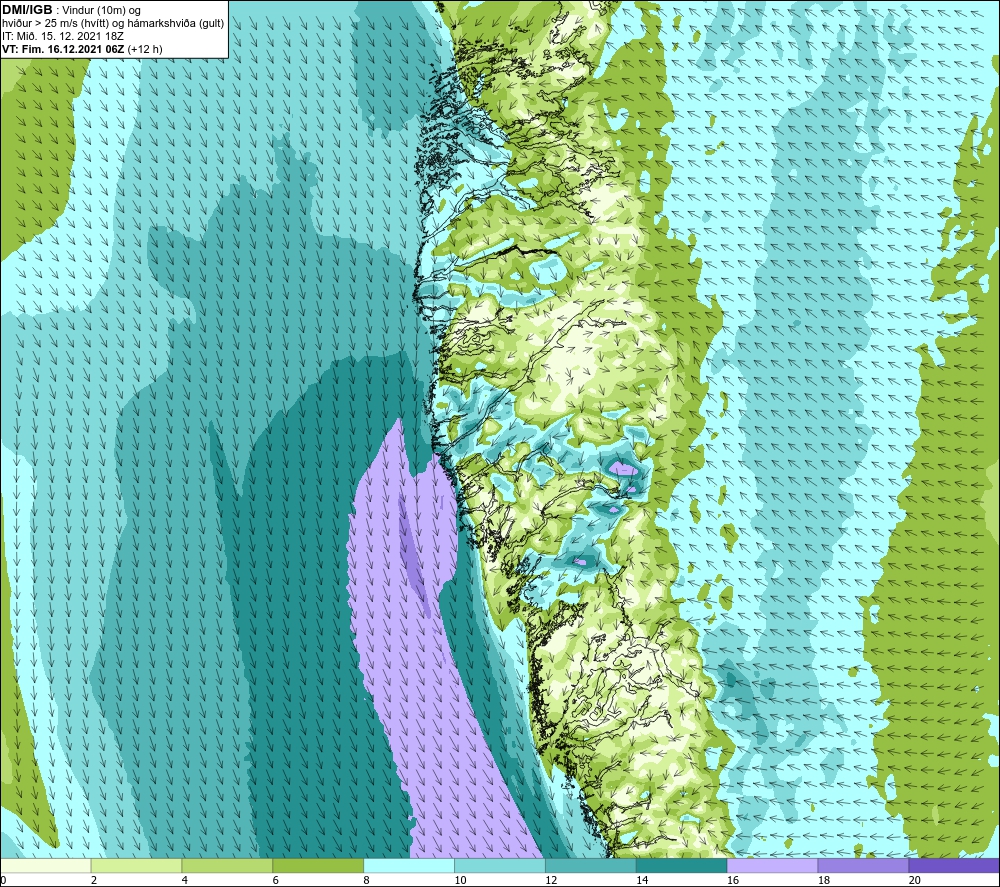Click the 'Vindur (10m) og' label
1000x887 pixels.
pyautogui.click(x=101, y=11)
